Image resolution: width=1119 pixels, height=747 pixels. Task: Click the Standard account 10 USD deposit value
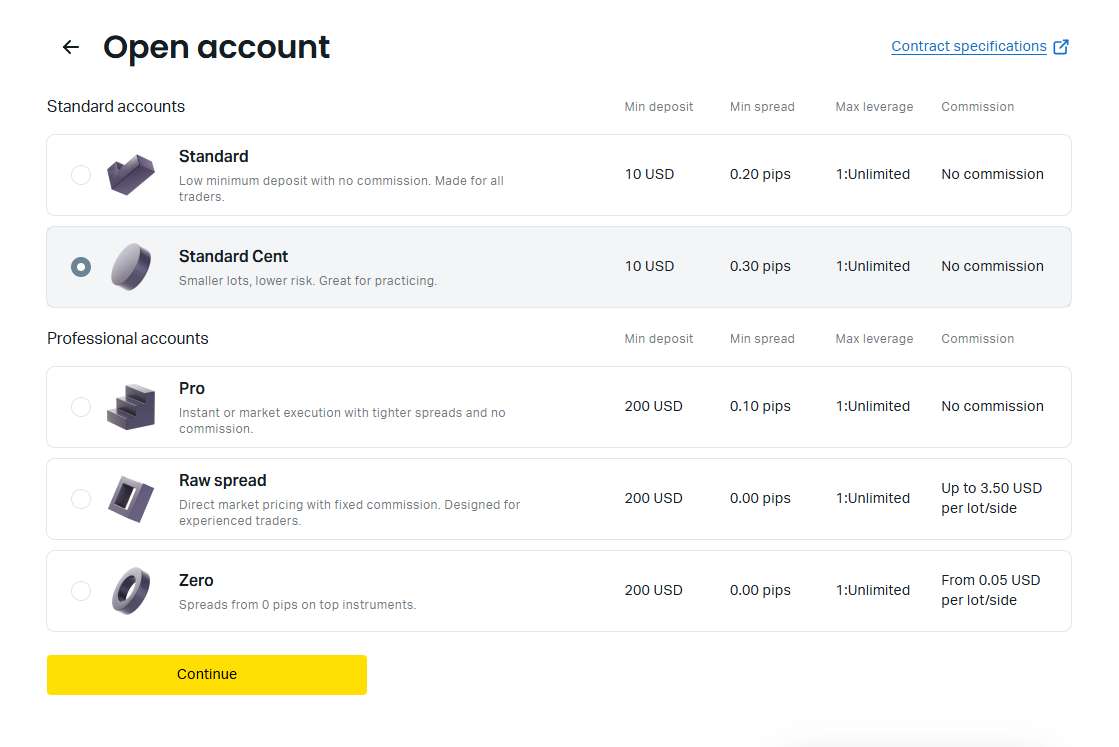click(x=649, y=174)
